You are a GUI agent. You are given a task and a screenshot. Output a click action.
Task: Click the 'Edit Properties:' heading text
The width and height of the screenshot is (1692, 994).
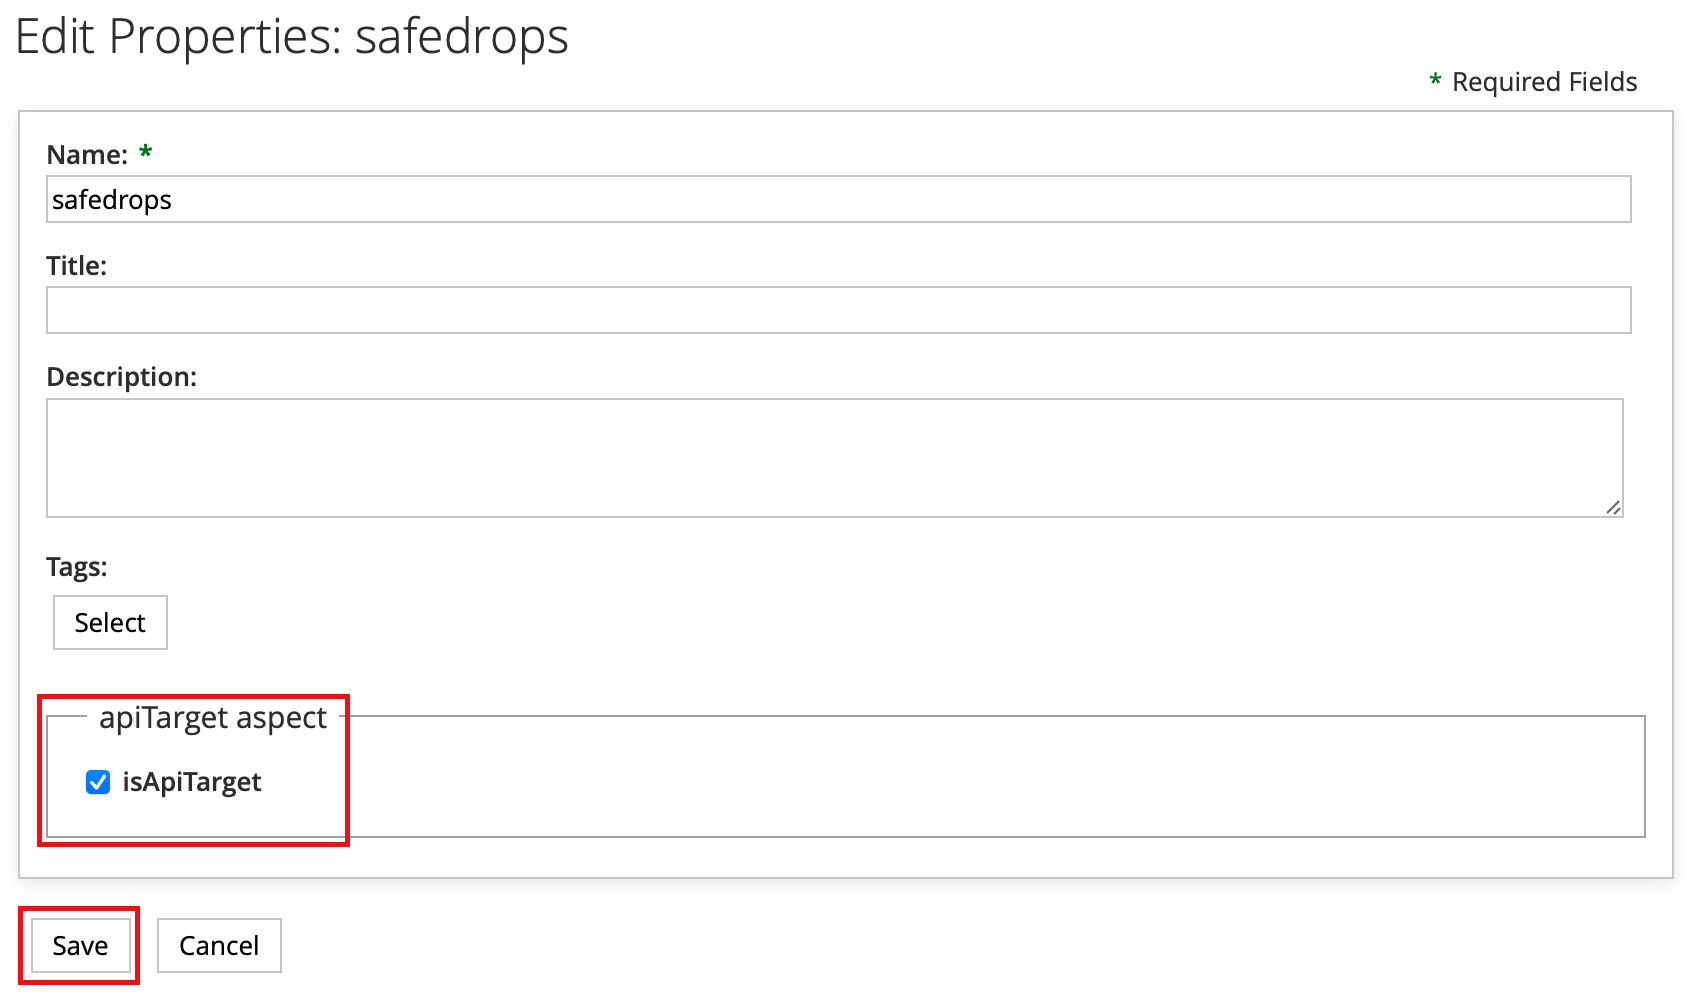pos(179,38)
